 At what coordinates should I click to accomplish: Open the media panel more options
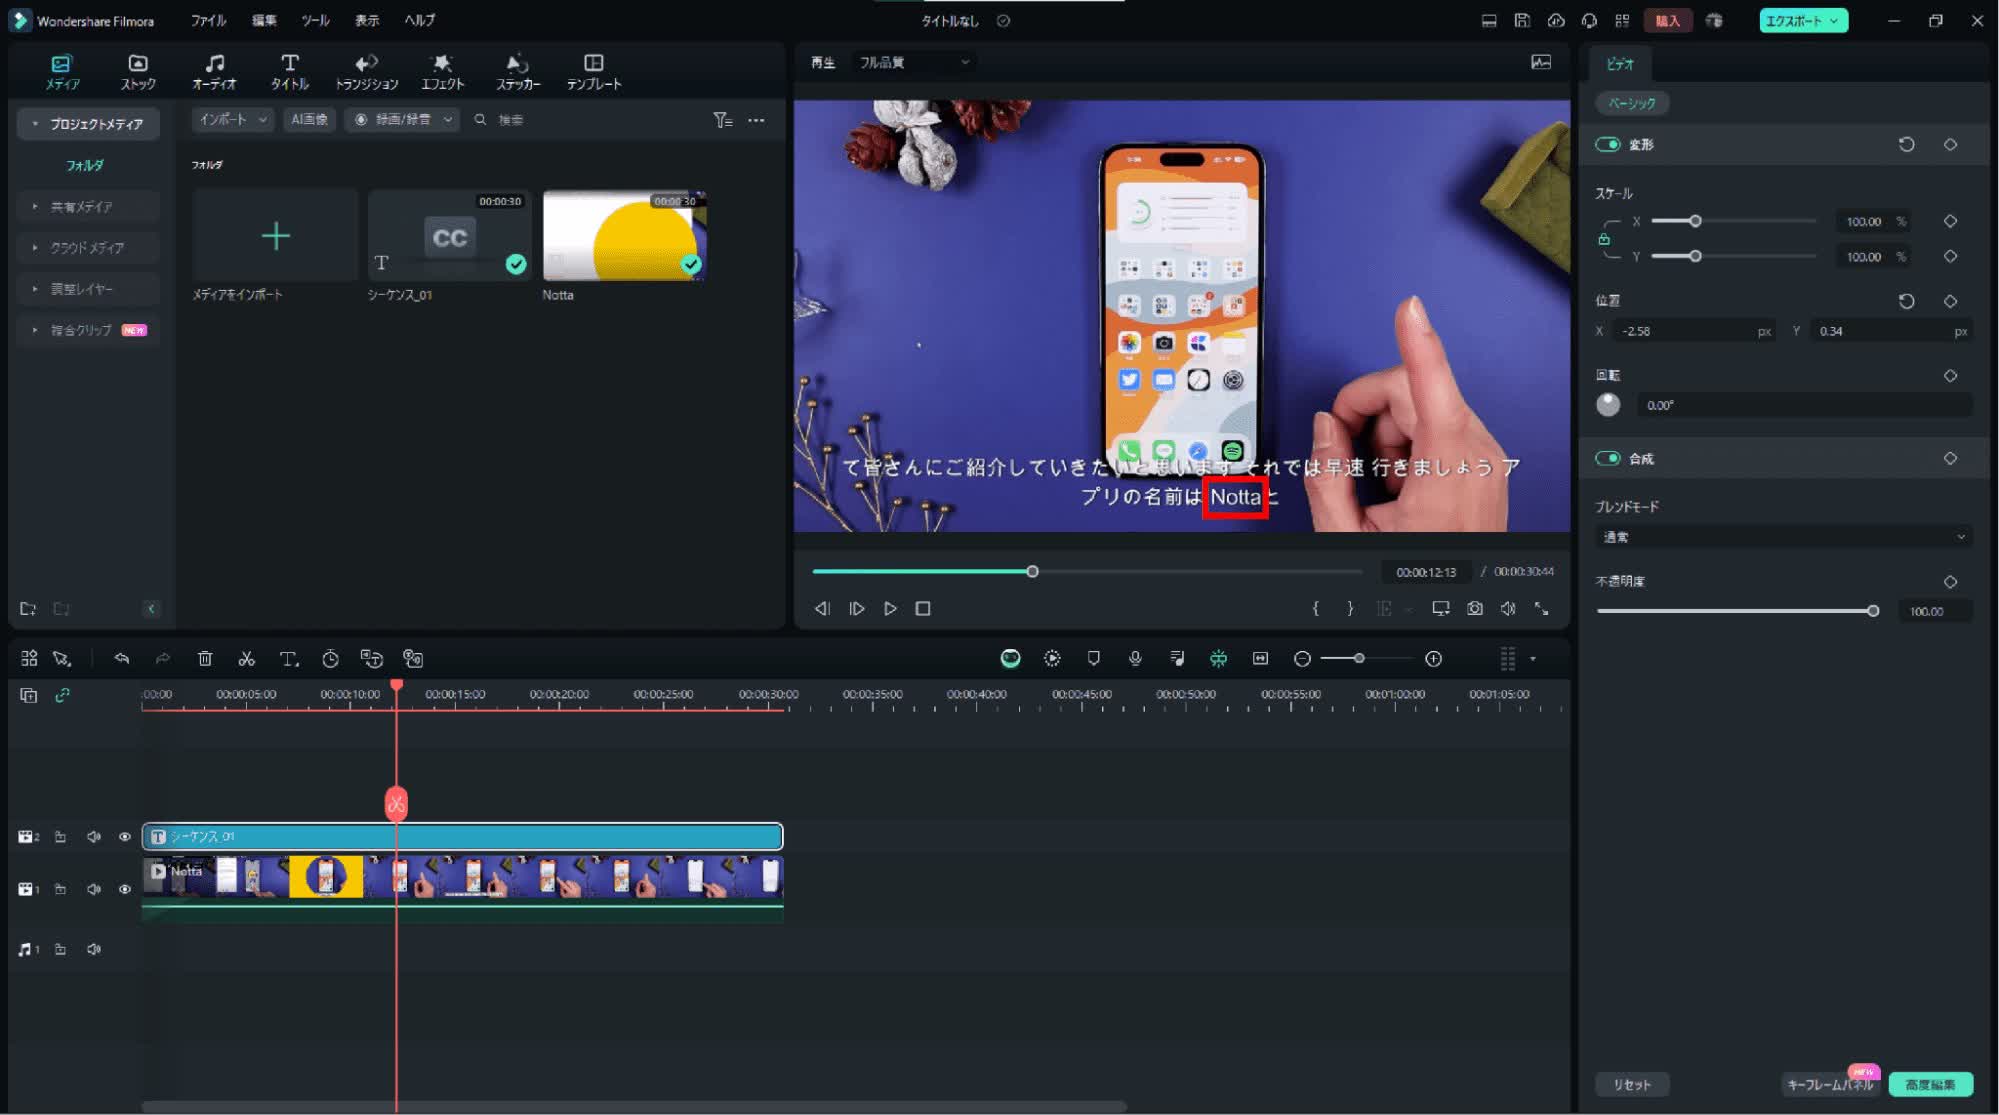click(x=756, y=120)
